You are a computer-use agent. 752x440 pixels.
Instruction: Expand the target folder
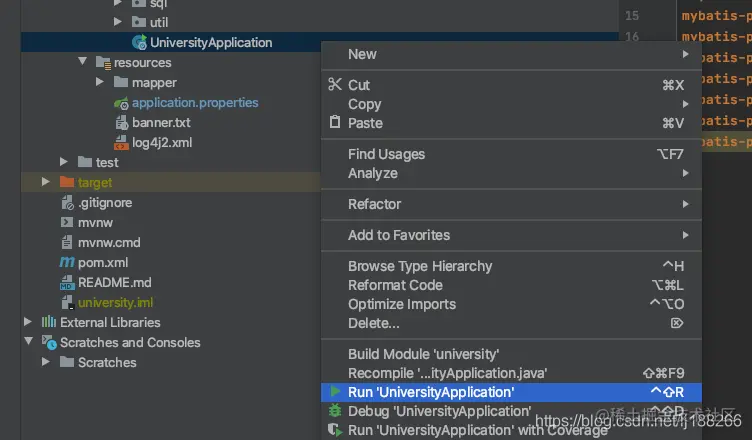click(46, 182)
